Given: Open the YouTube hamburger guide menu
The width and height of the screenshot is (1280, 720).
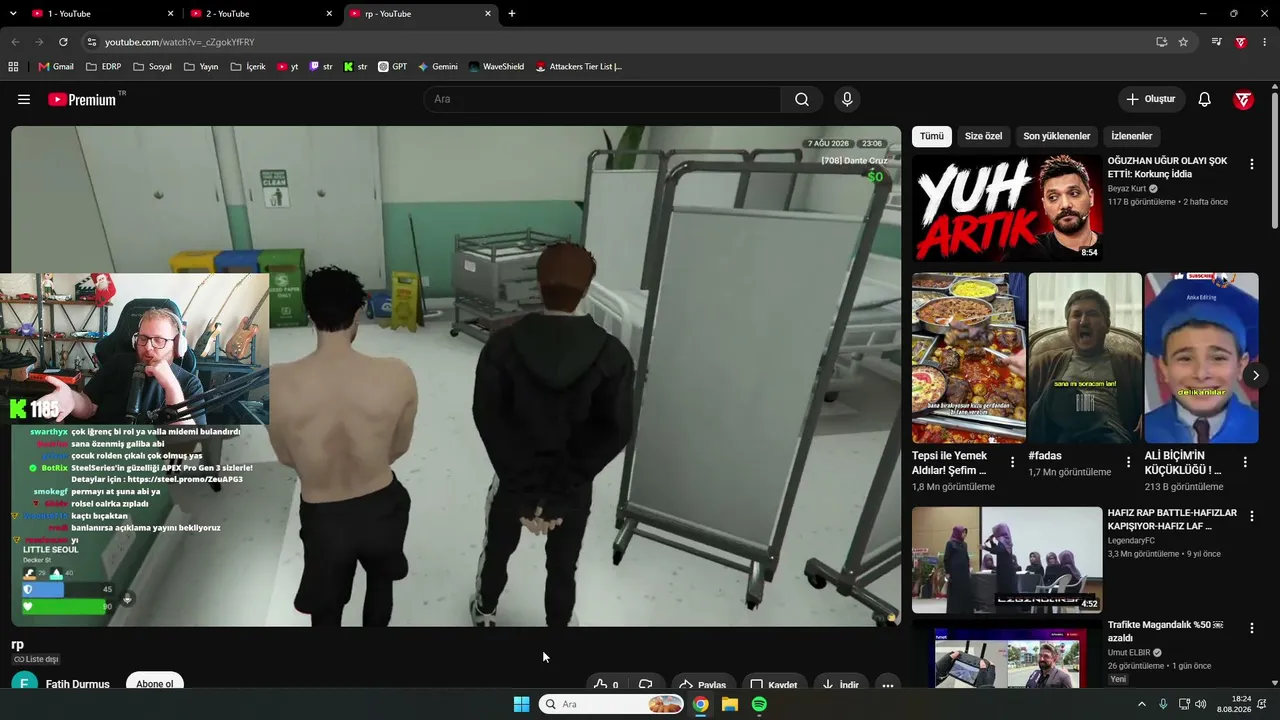Looking at the screenshot, I should pos(24,99).
